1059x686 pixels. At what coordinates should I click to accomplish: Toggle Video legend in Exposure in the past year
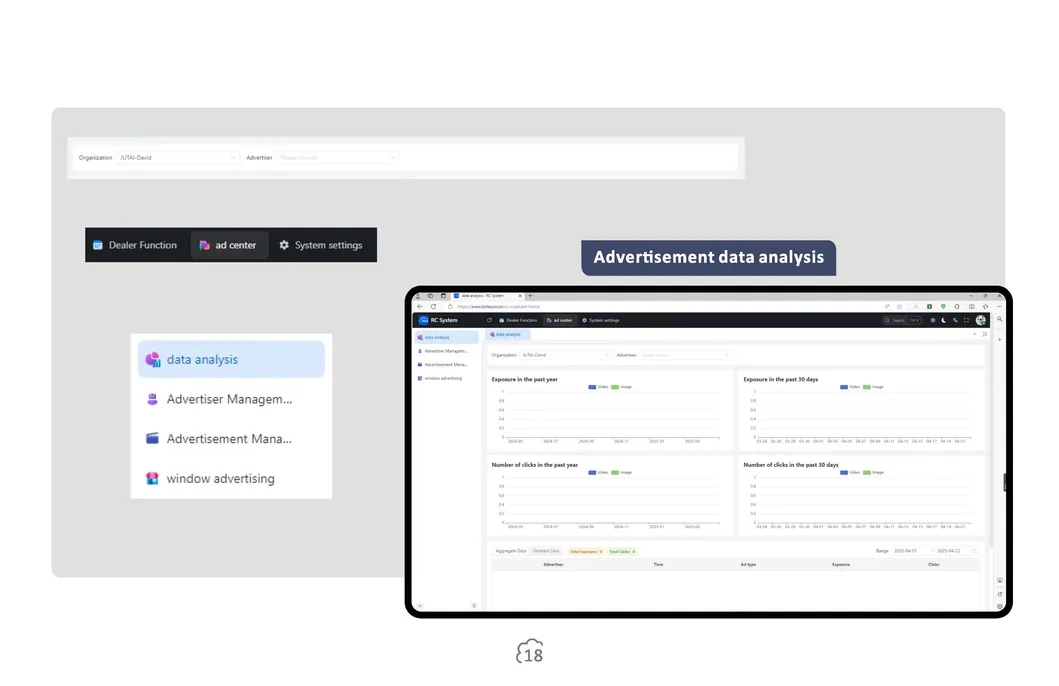[x=593, y=386]
